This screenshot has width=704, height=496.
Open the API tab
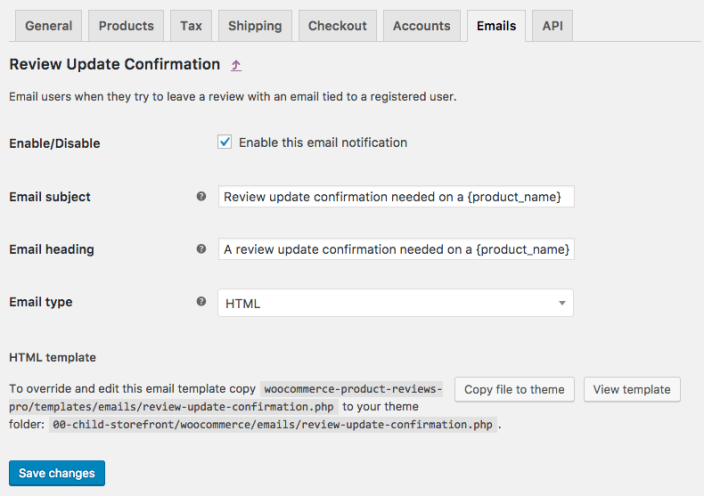(x=552, y=26)
